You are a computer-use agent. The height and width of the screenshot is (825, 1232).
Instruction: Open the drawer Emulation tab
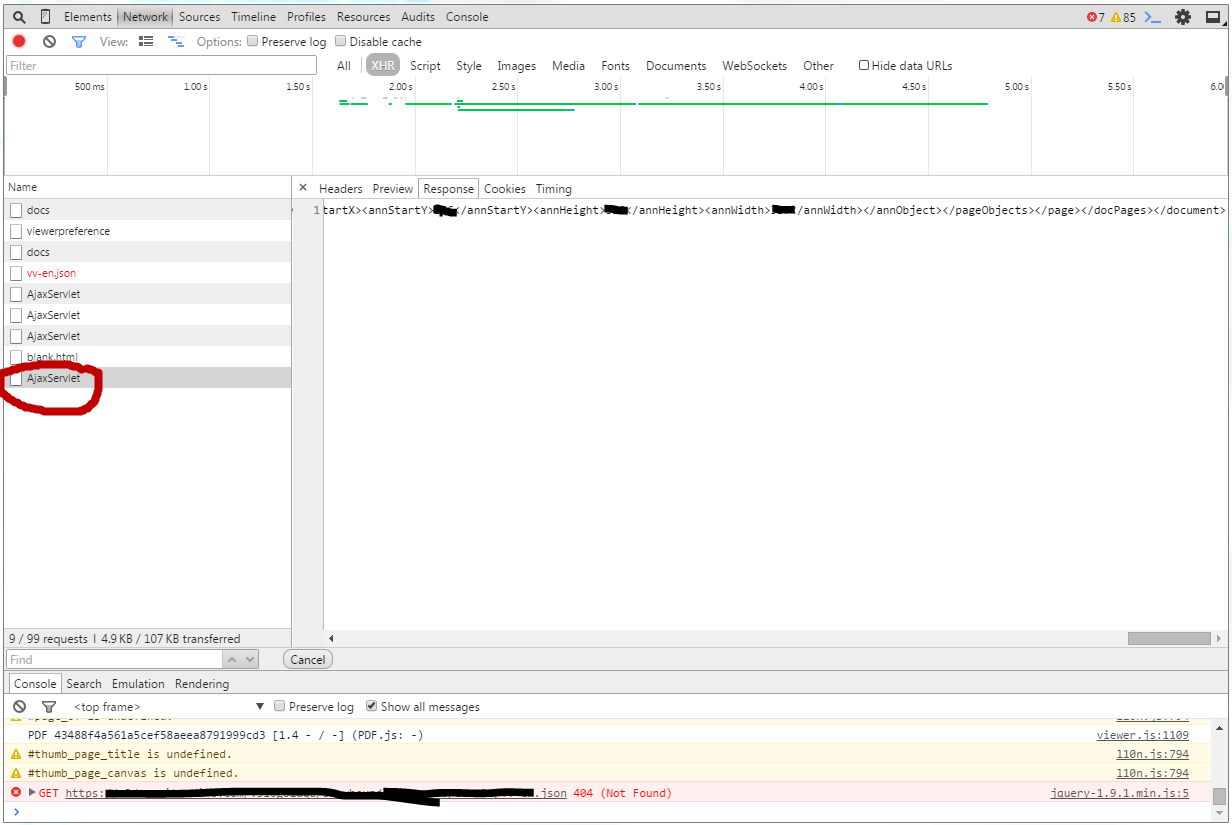pos(138,684)
